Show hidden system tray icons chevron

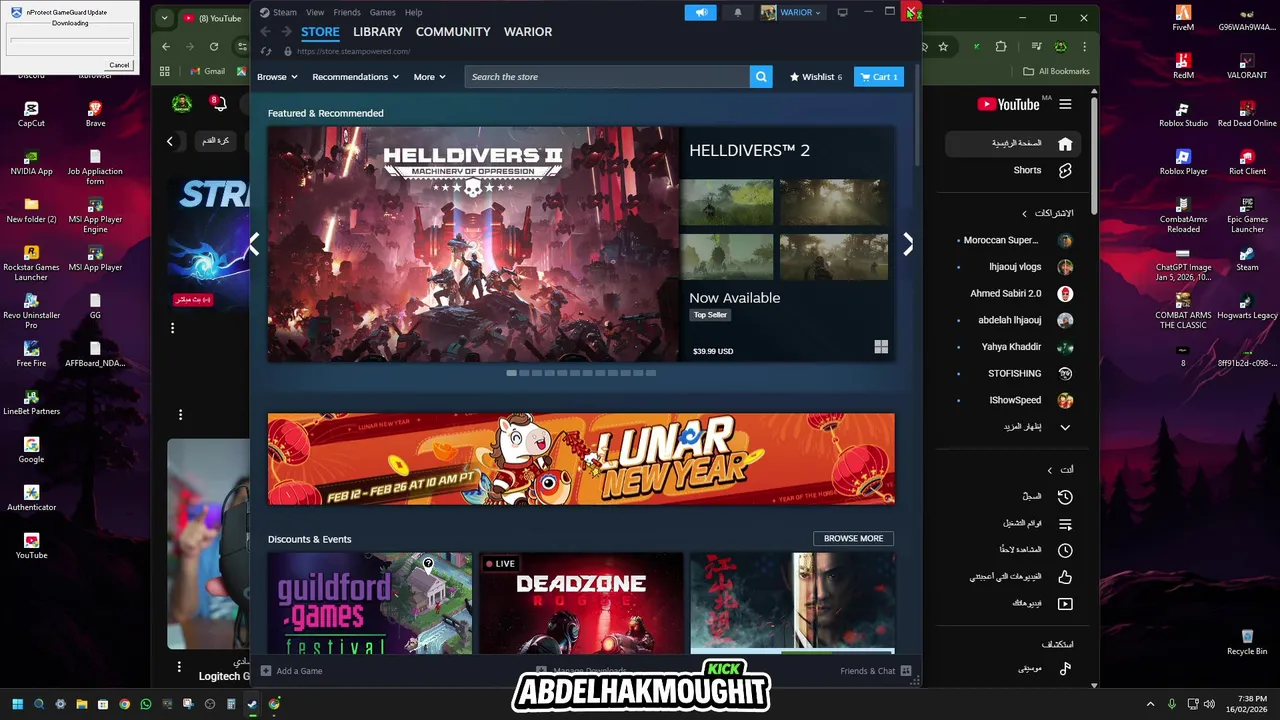[x=1150, y=704]
